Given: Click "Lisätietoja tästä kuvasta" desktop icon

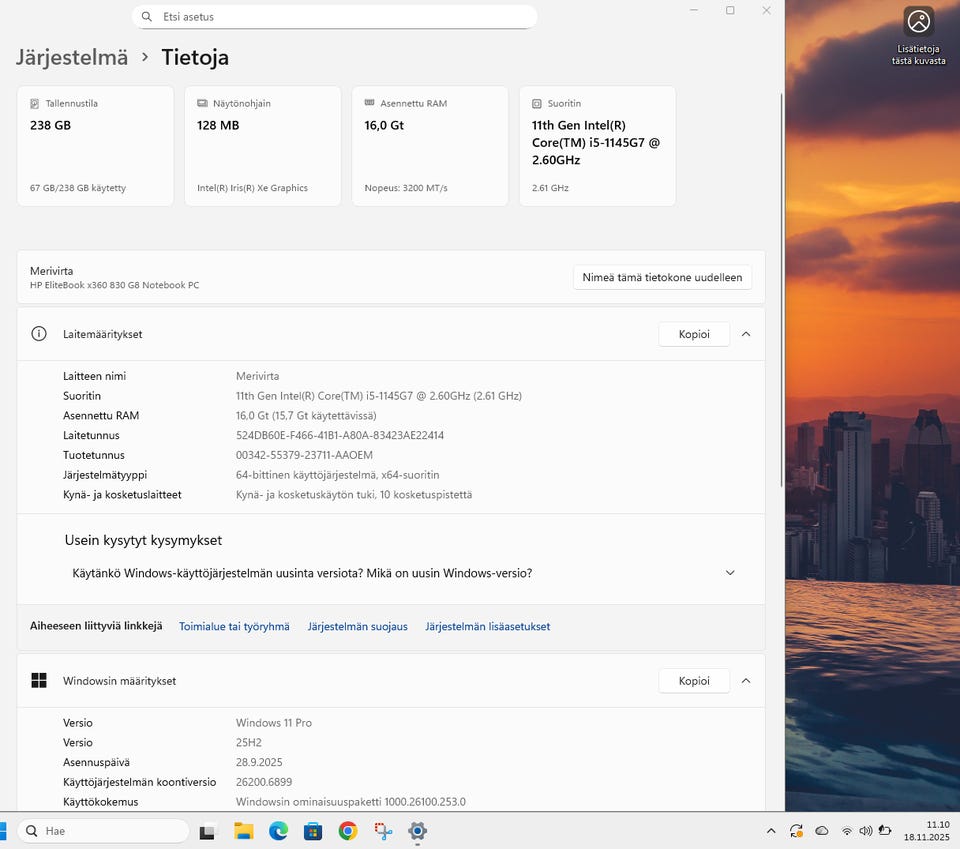Looking at the screenshot, I should pos(918,35).
